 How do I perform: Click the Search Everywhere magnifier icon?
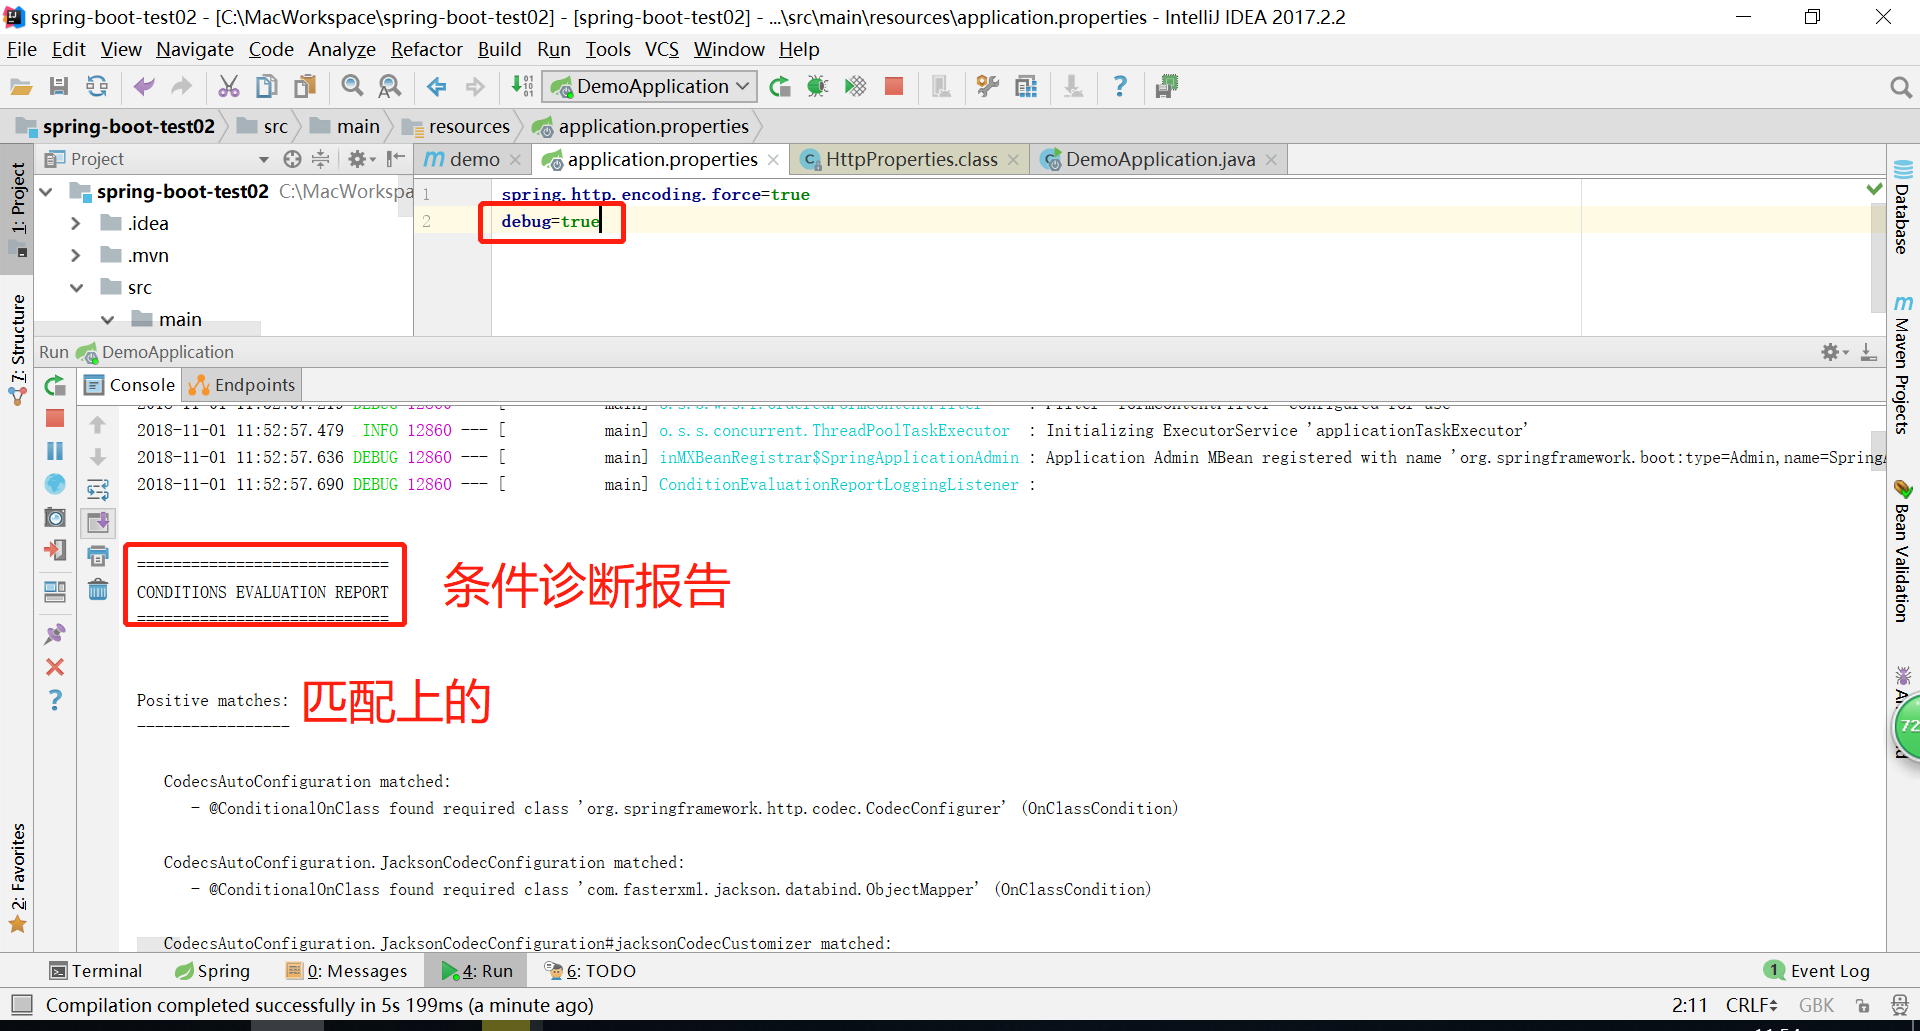click(x=1901, y=88)
